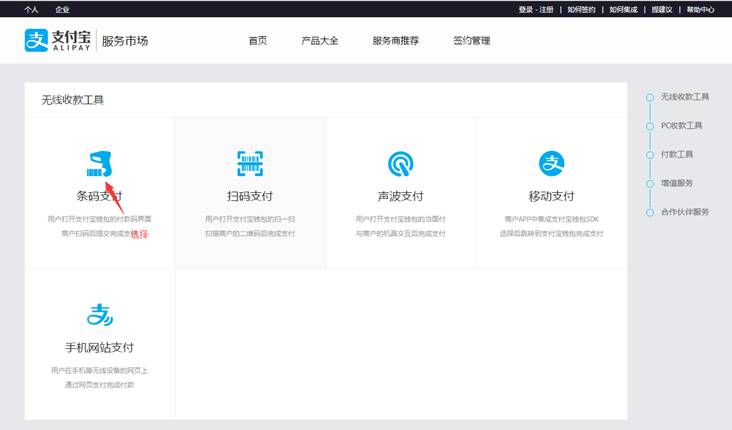Select the 扫码支付 title text
The height and width of the screenshot is (430, 732).
click(250, 196)
